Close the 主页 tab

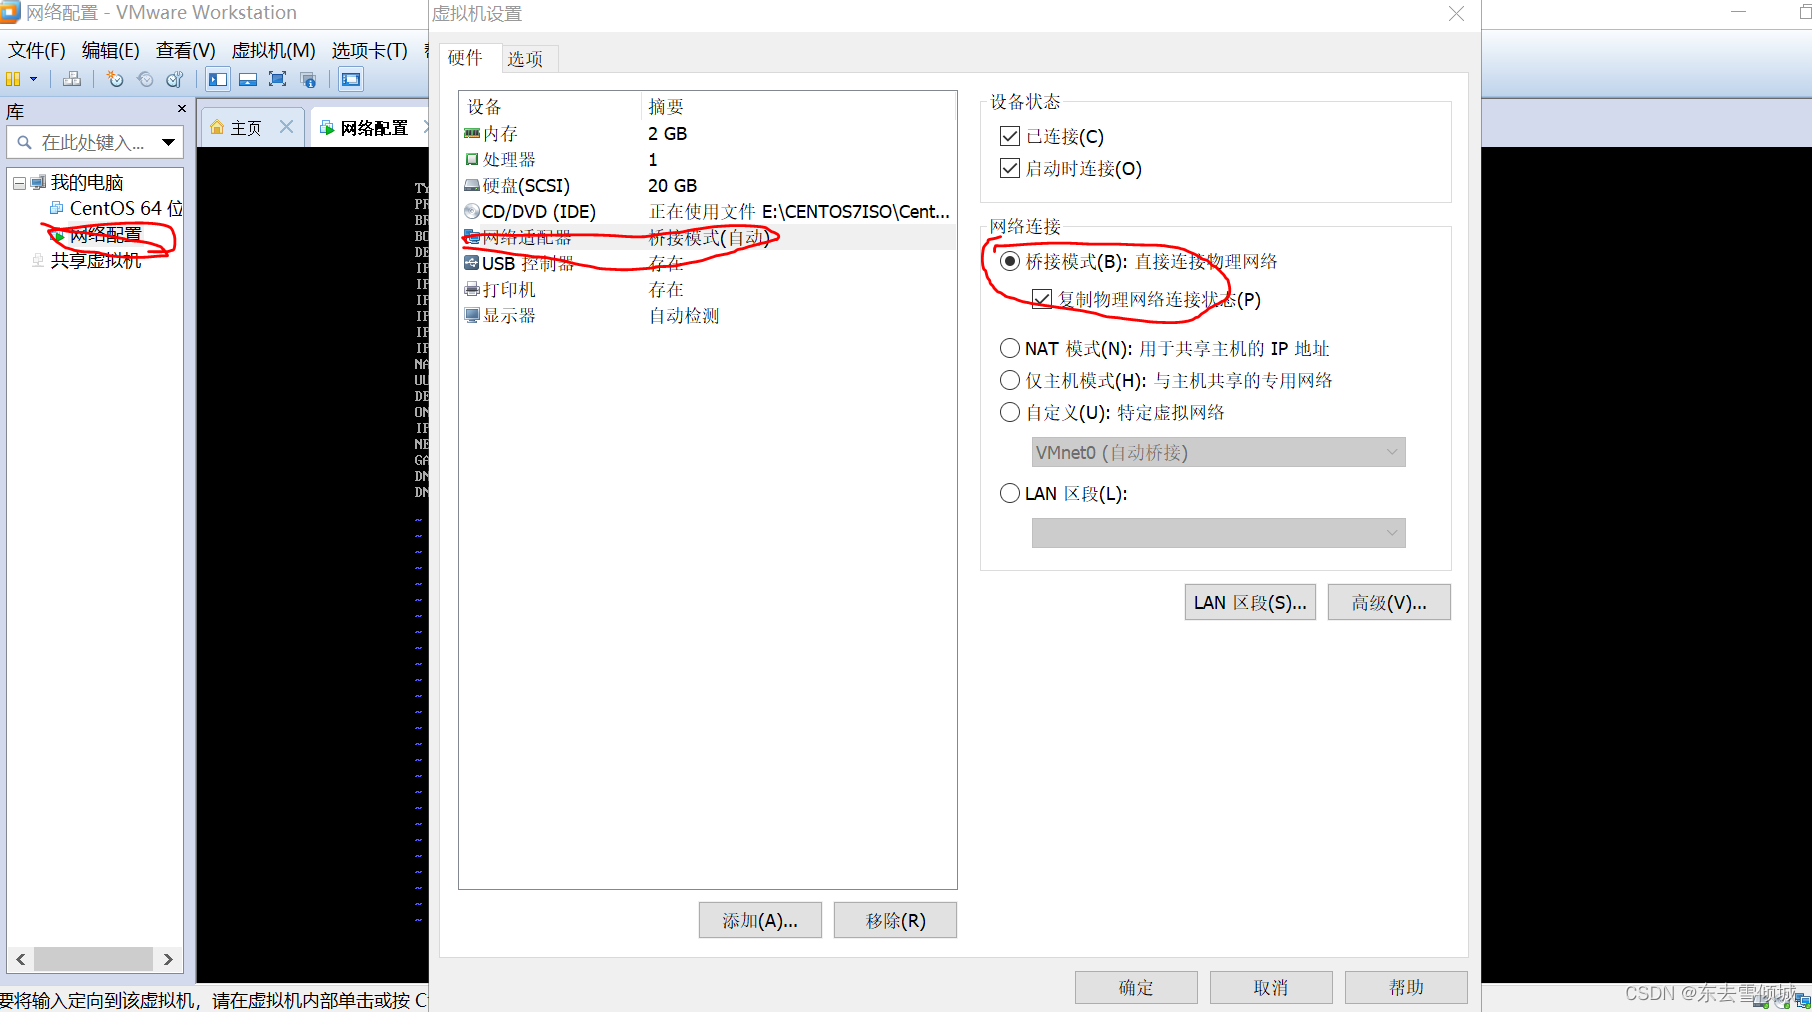(x=286, y=127)
